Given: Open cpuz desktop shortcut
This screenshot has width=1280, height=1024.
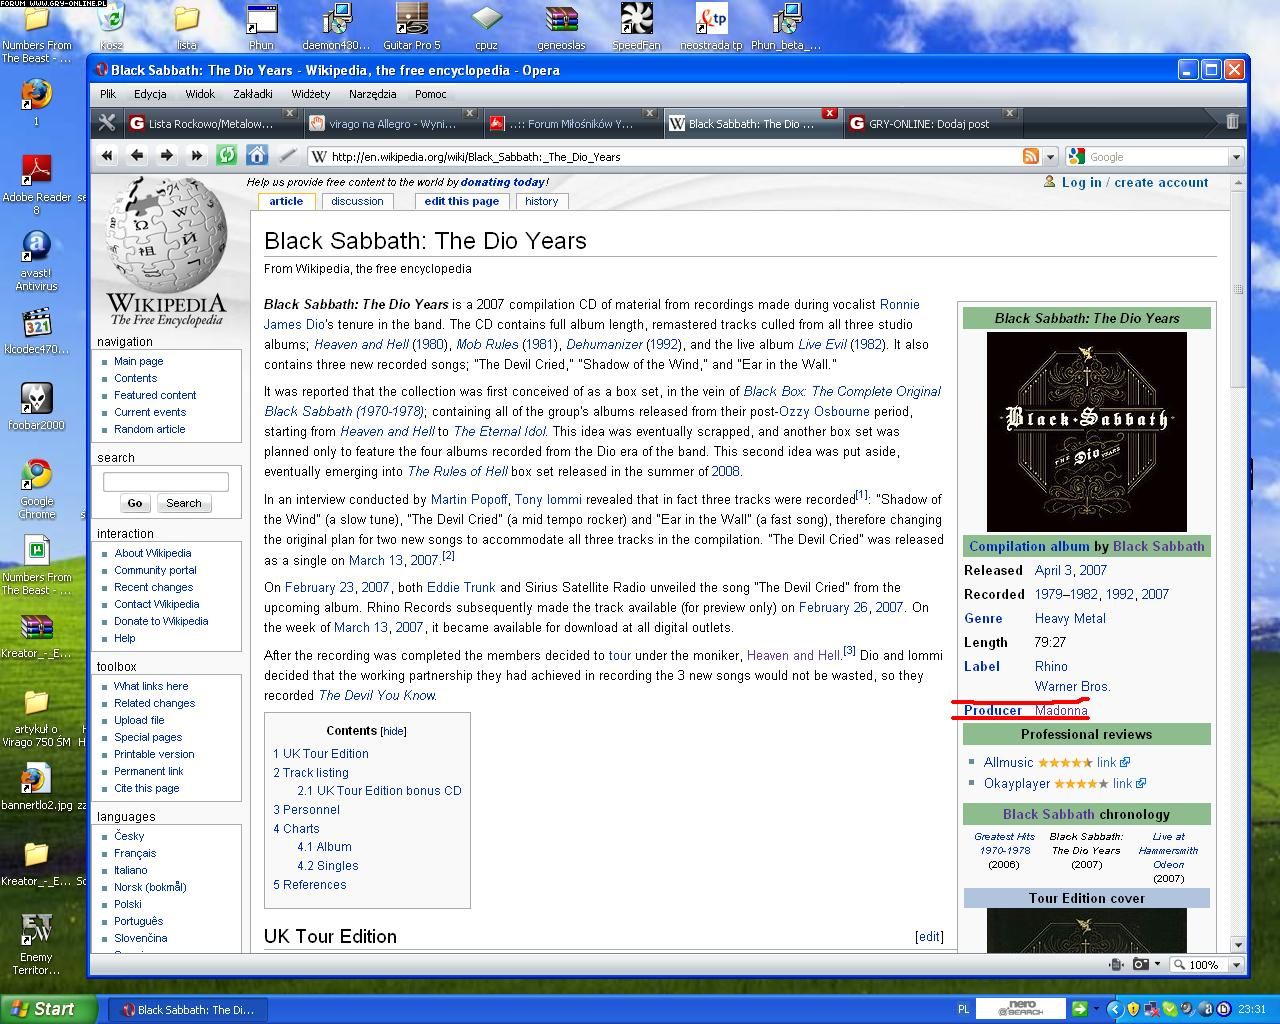Looking at the screenshot, I should [486, 27].
